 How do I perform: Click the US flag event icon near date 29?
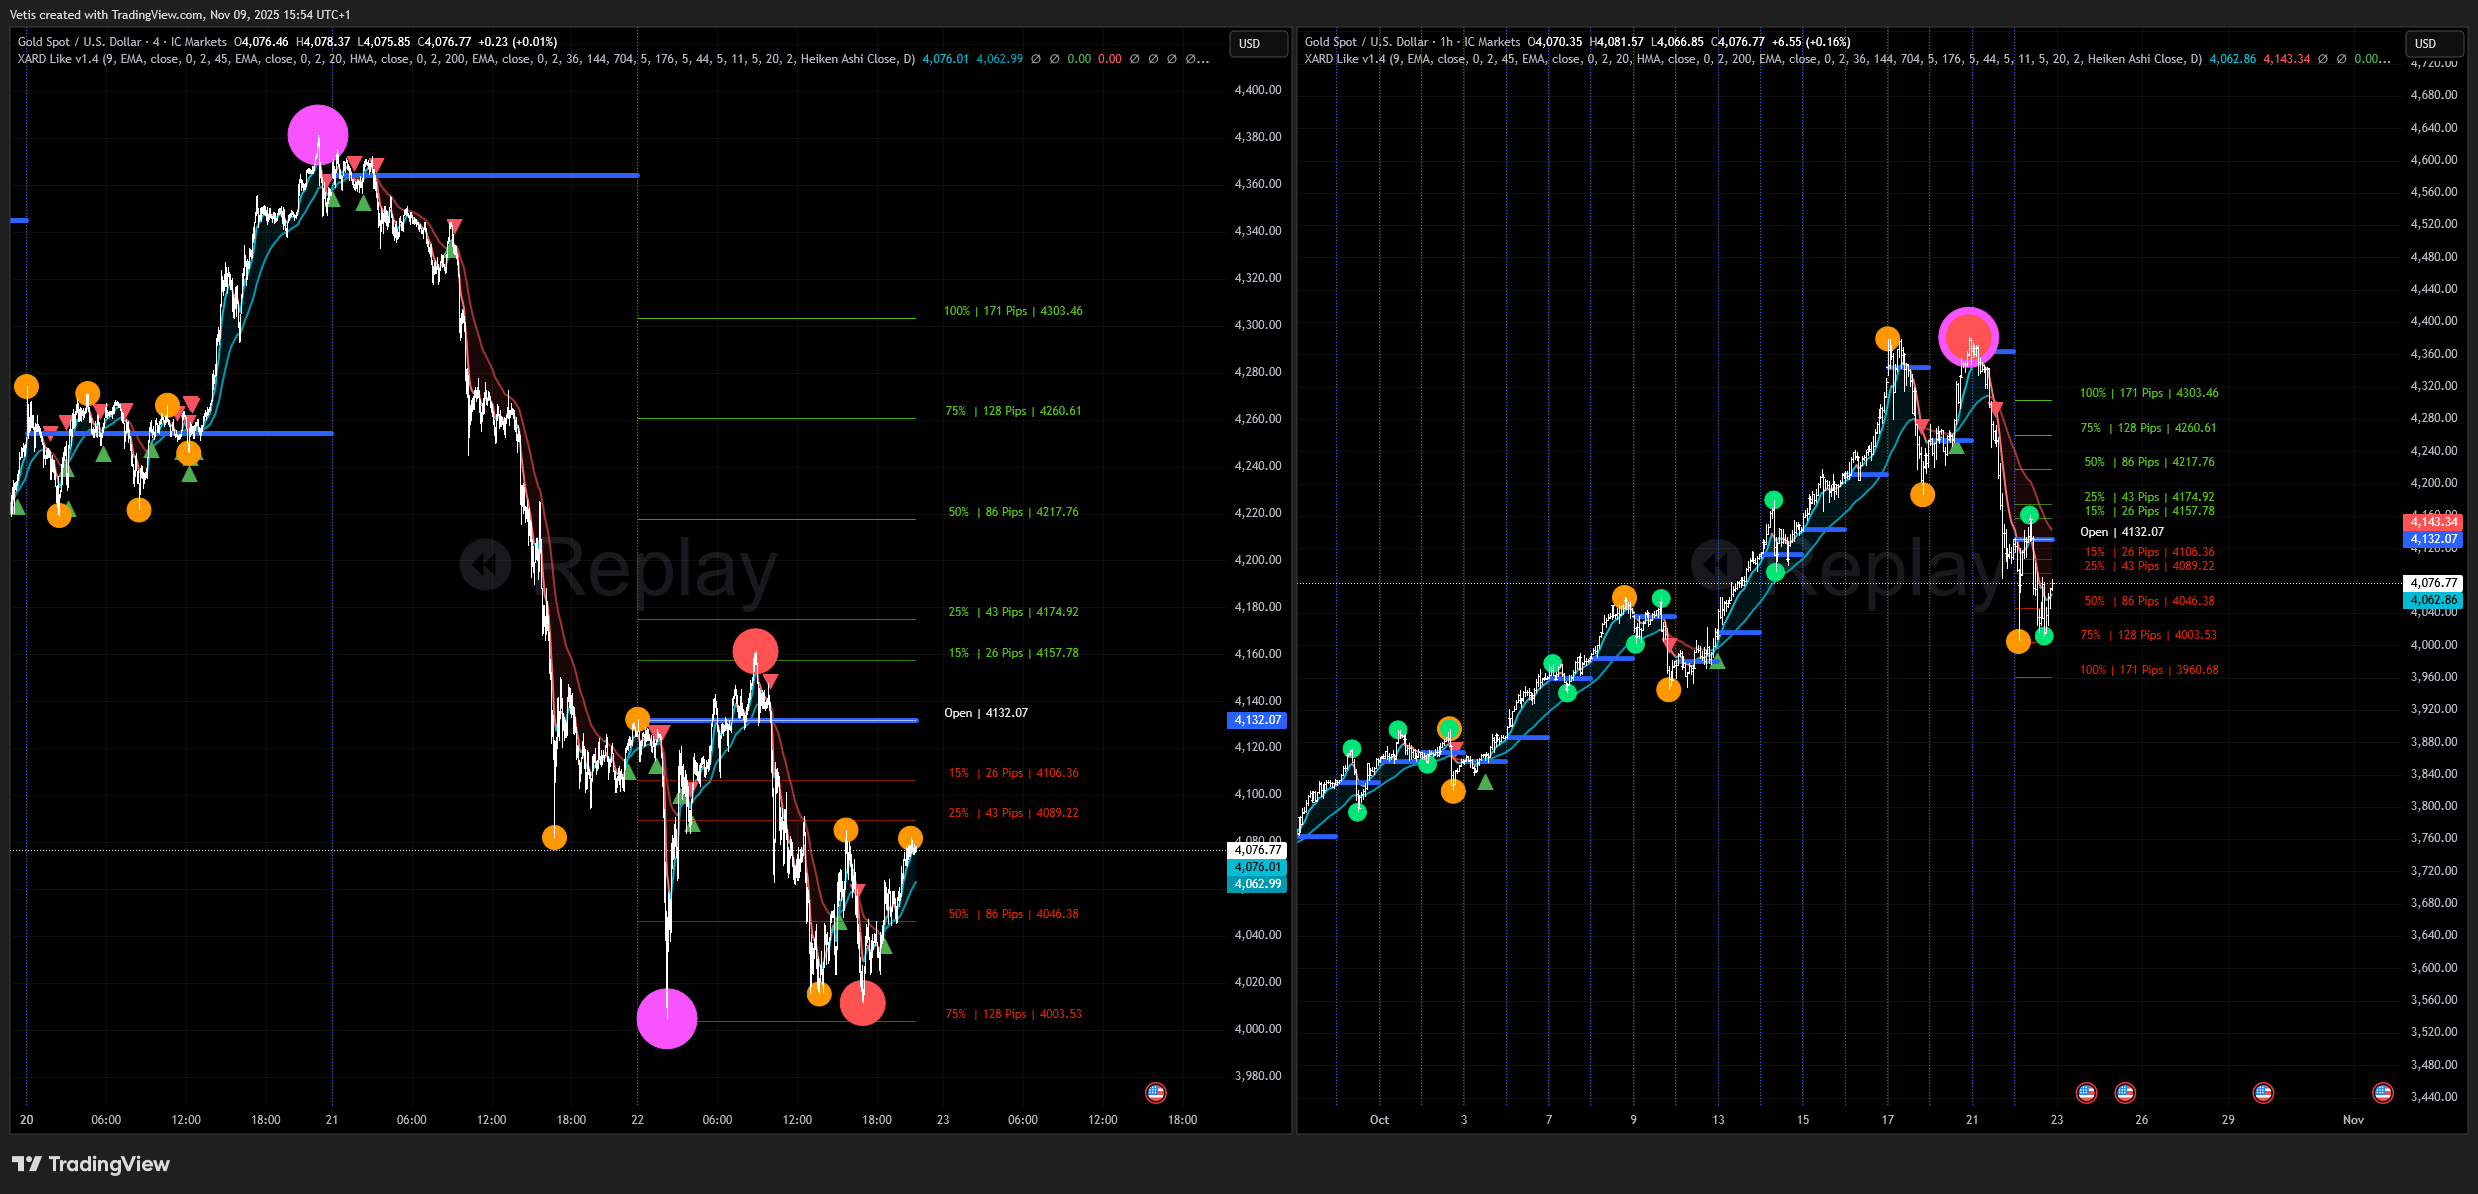coord(2263,1092)
